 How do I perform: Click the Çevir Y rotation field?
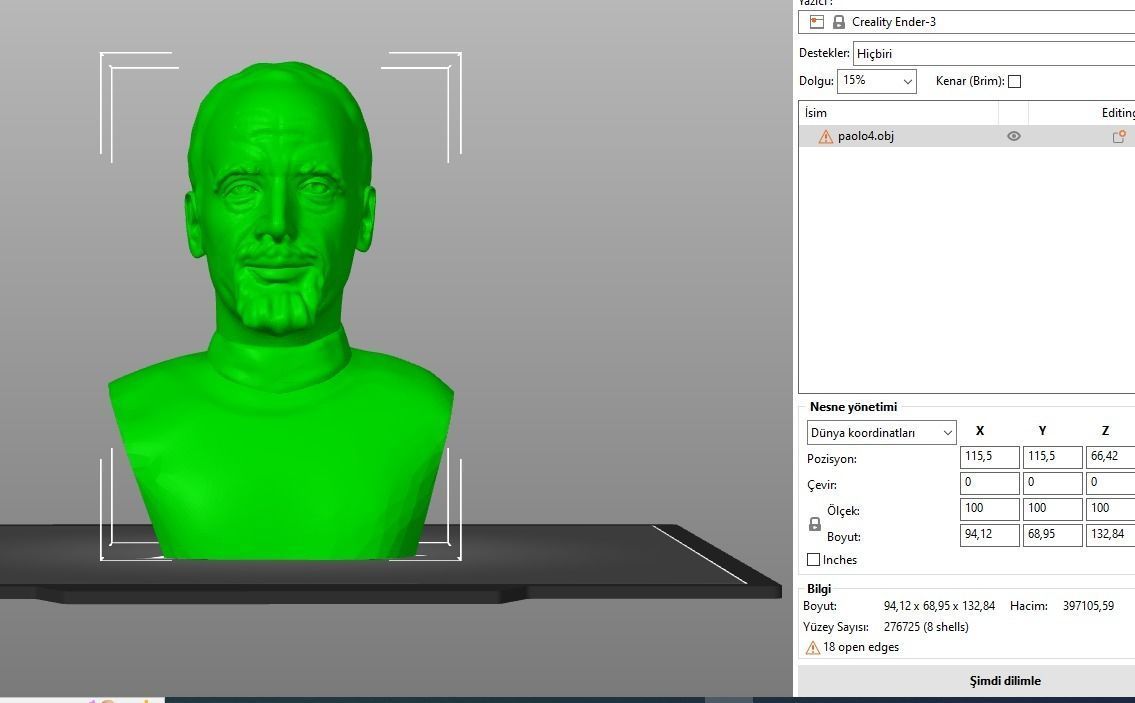[x=1052, y=483]
